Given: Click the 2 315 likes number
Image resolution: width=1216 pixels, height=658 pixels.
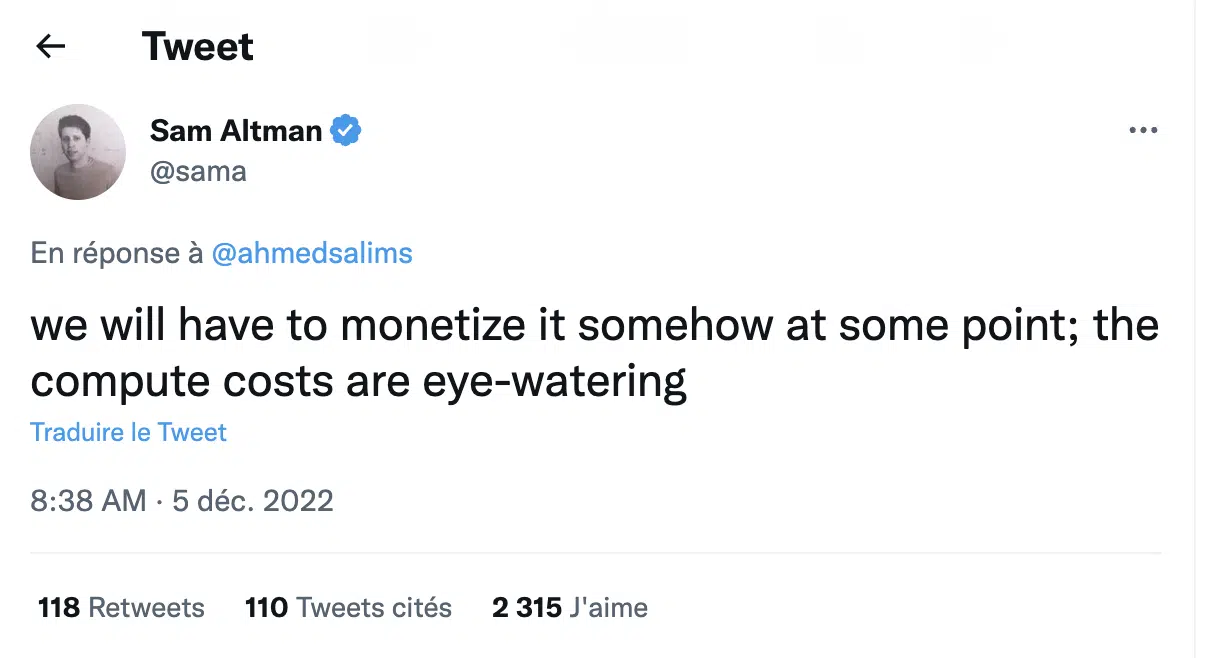Looking at the screenshot, I should (x=526, y=607).
